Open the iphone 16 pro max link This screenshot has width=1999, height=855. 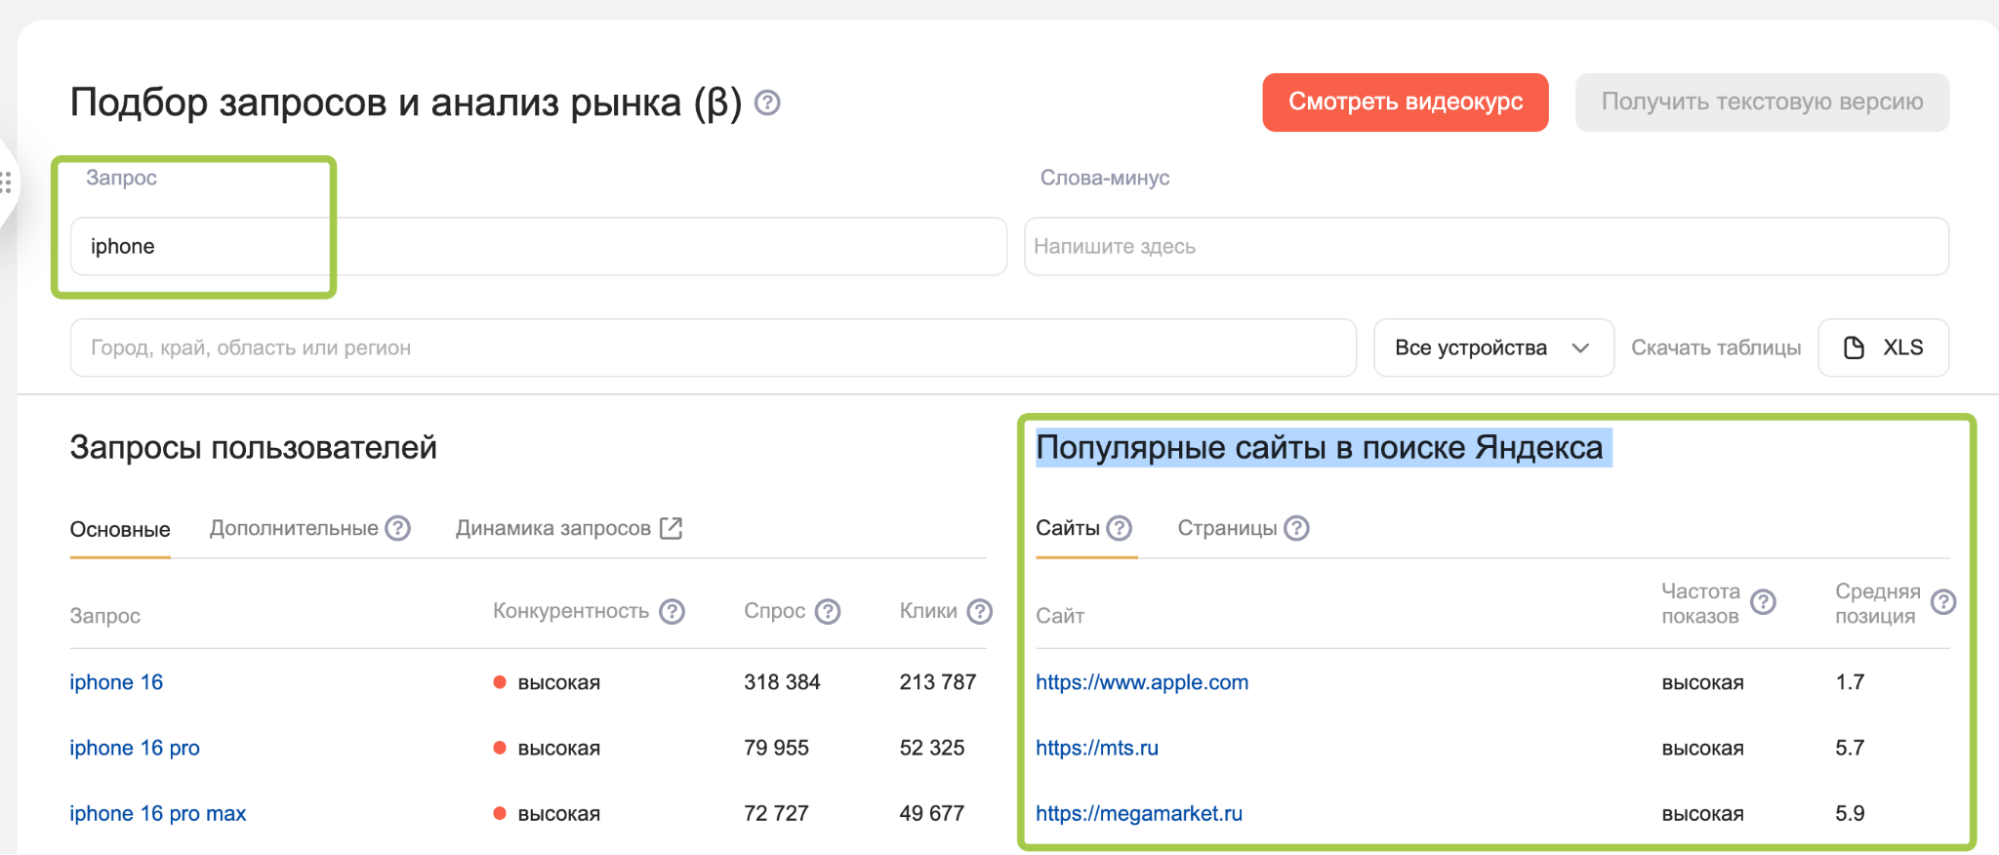[x=158, y=814]
